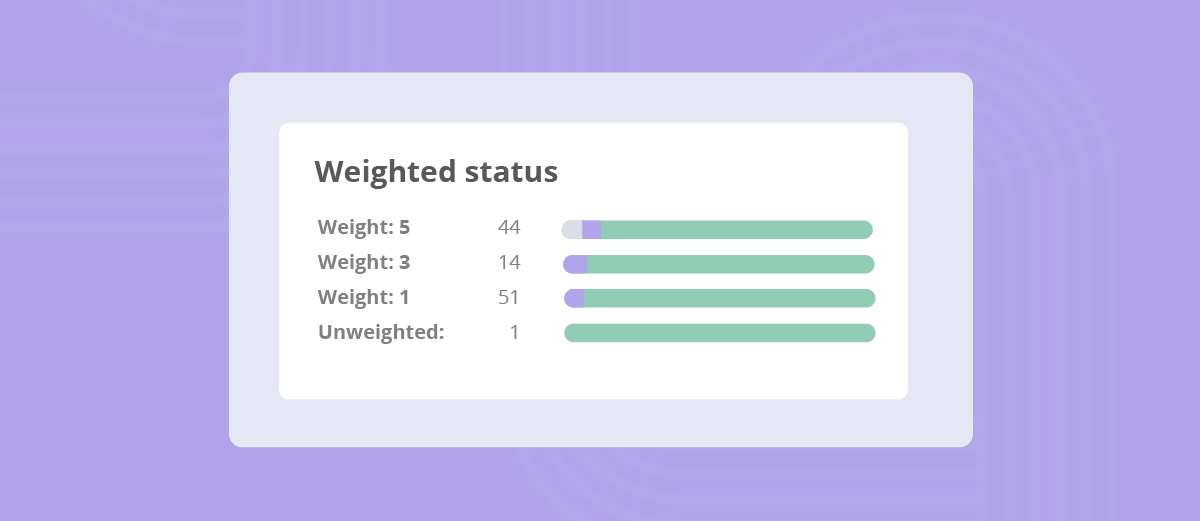Click the count 14 for Weight 3

[x=509, y=262]
